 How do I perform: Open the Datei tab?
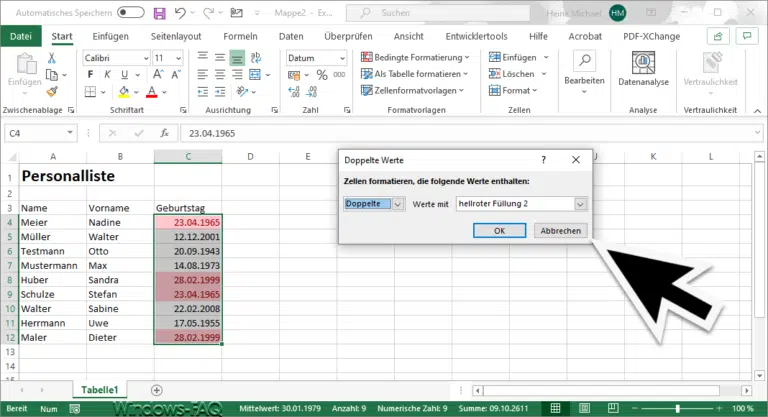click(21, 36)
